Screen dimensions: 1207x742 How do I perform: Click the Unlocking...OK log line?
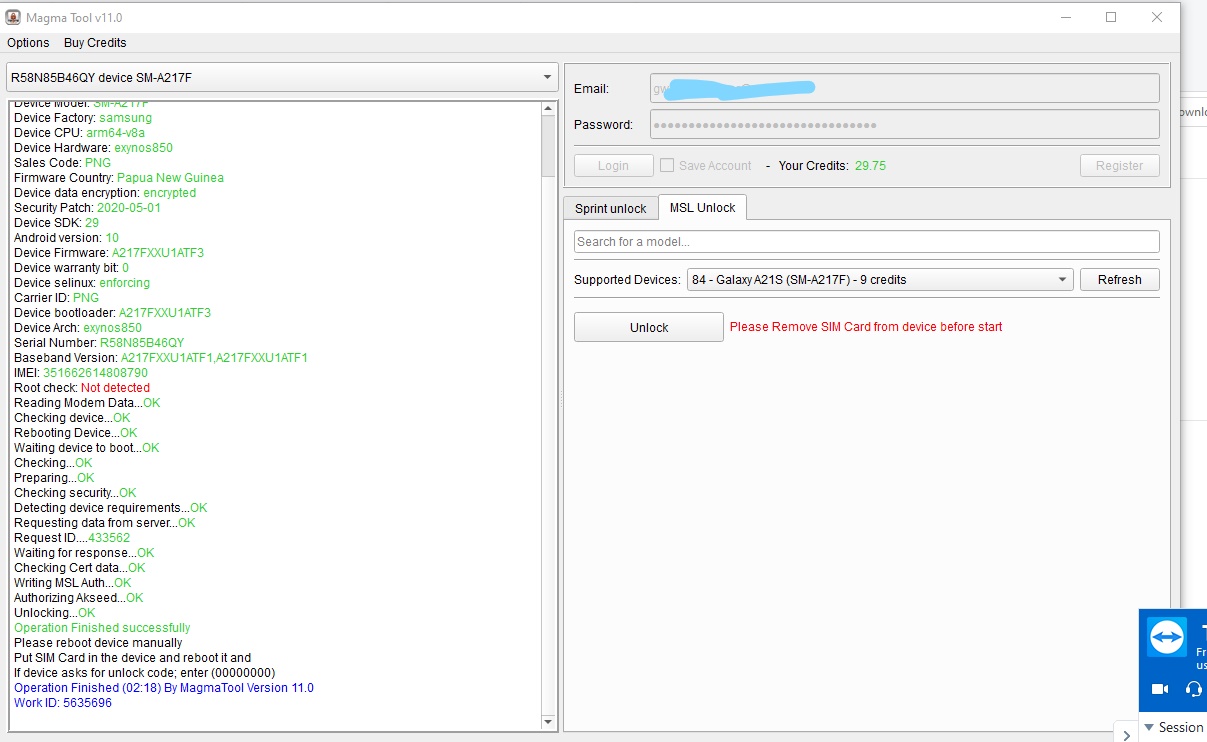(55, 613)
